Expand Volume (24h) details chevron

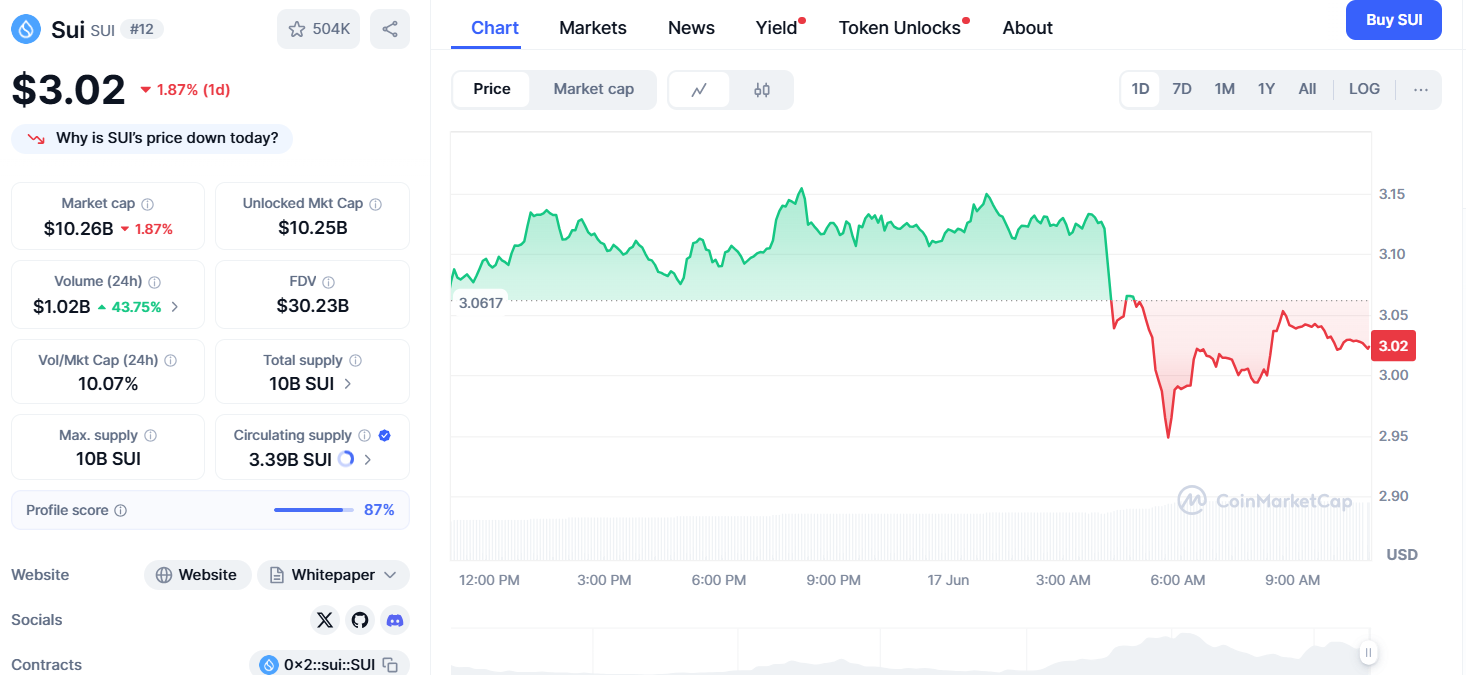coord(175,307)
